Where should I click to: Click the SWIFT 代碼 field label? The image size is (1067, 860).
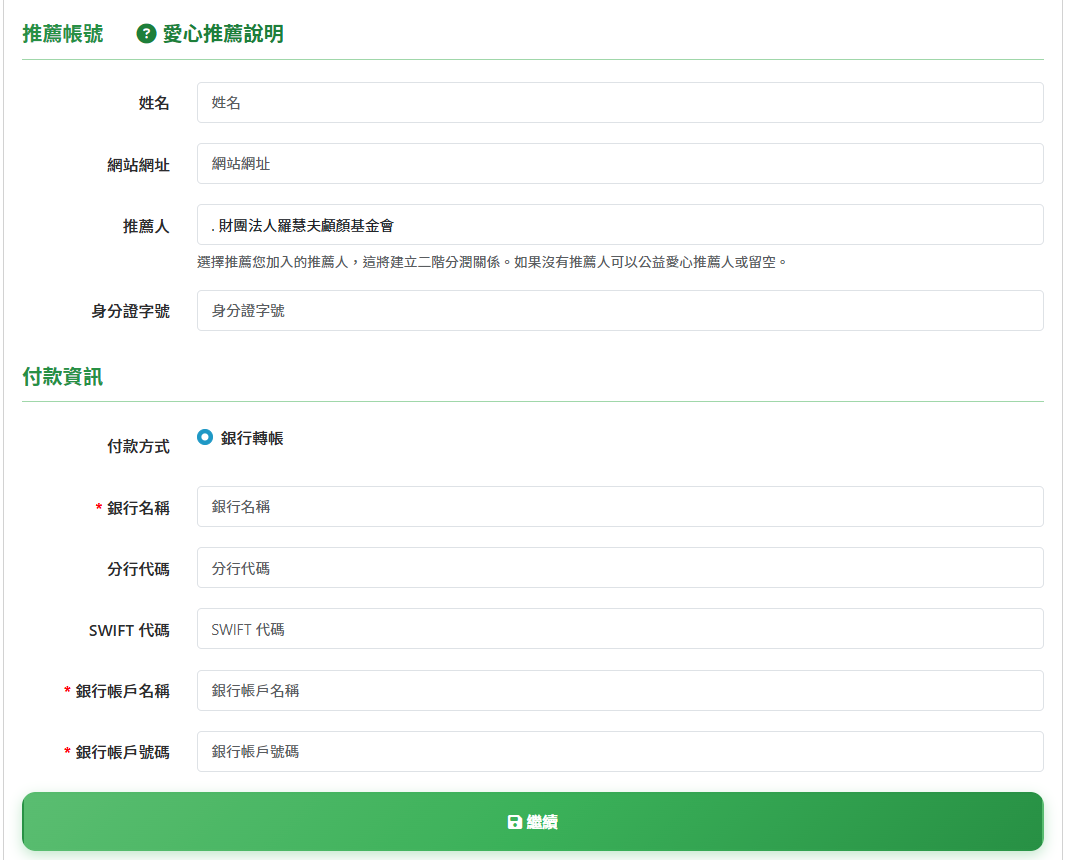[129, 630]
